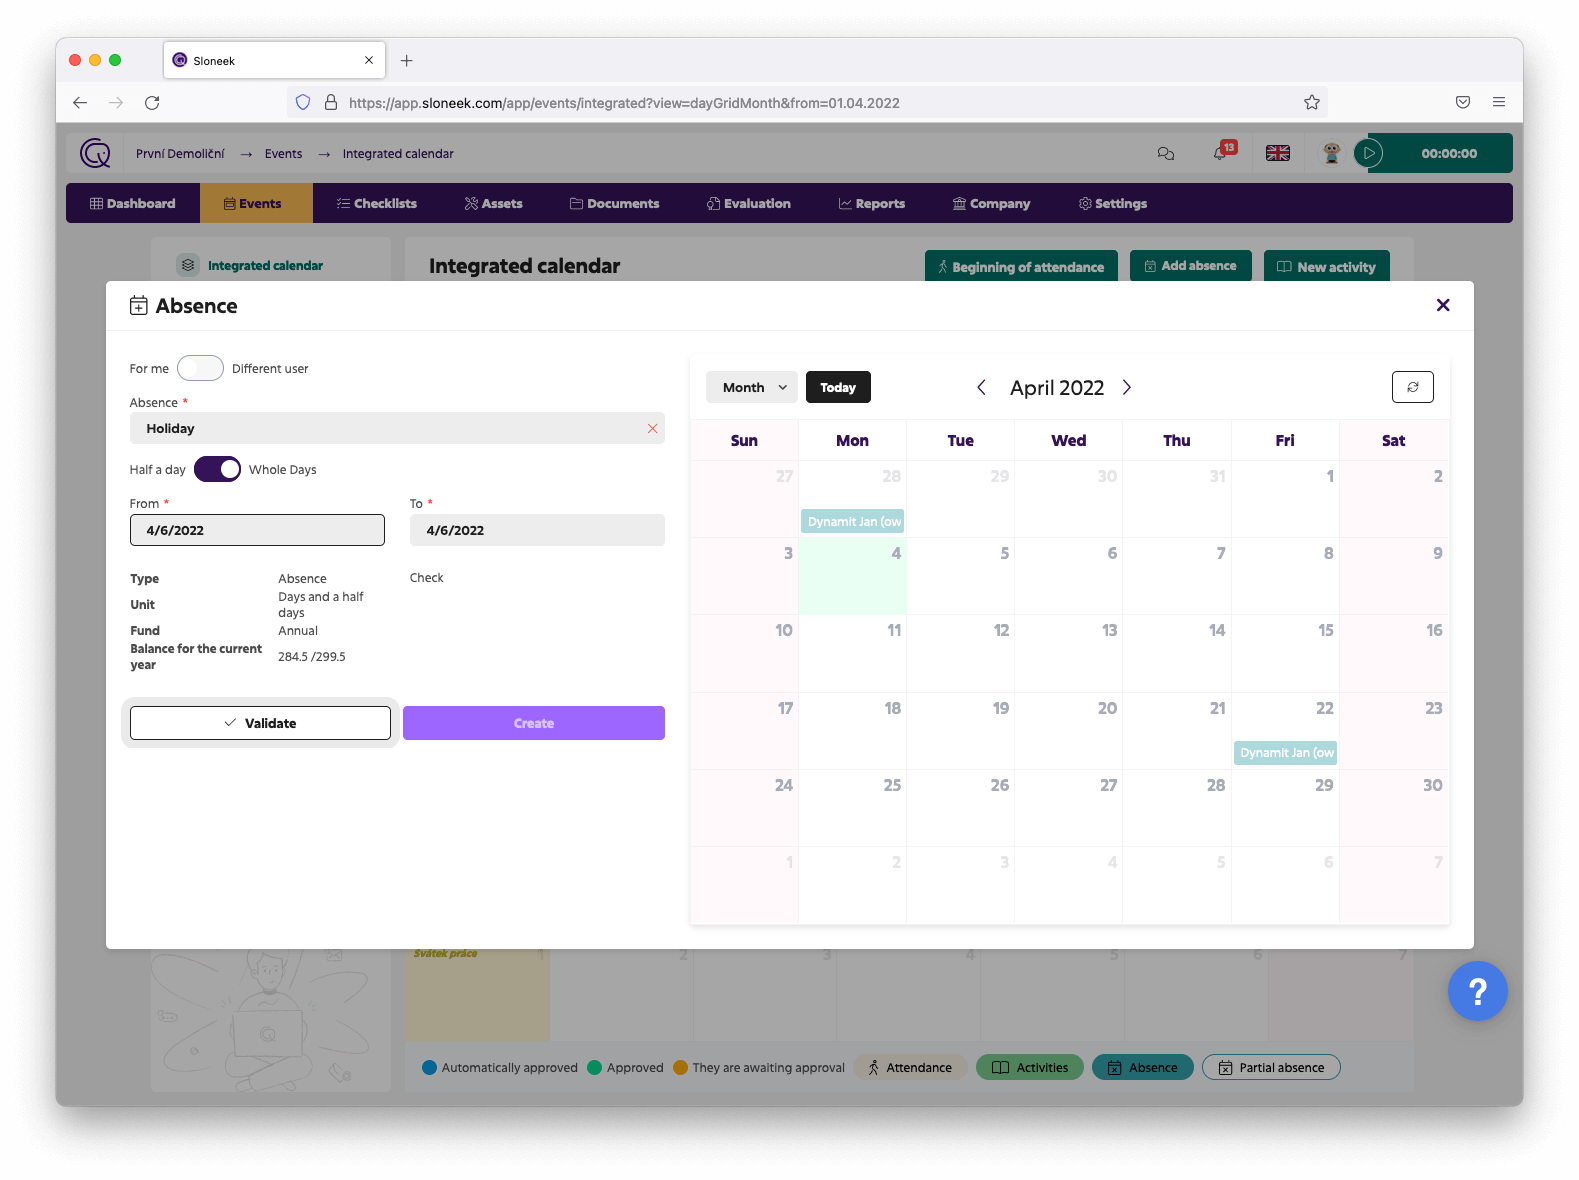Screen dimensions: 1579x1180
Task: Click Beginning of attendance button
Action: 1021,266
